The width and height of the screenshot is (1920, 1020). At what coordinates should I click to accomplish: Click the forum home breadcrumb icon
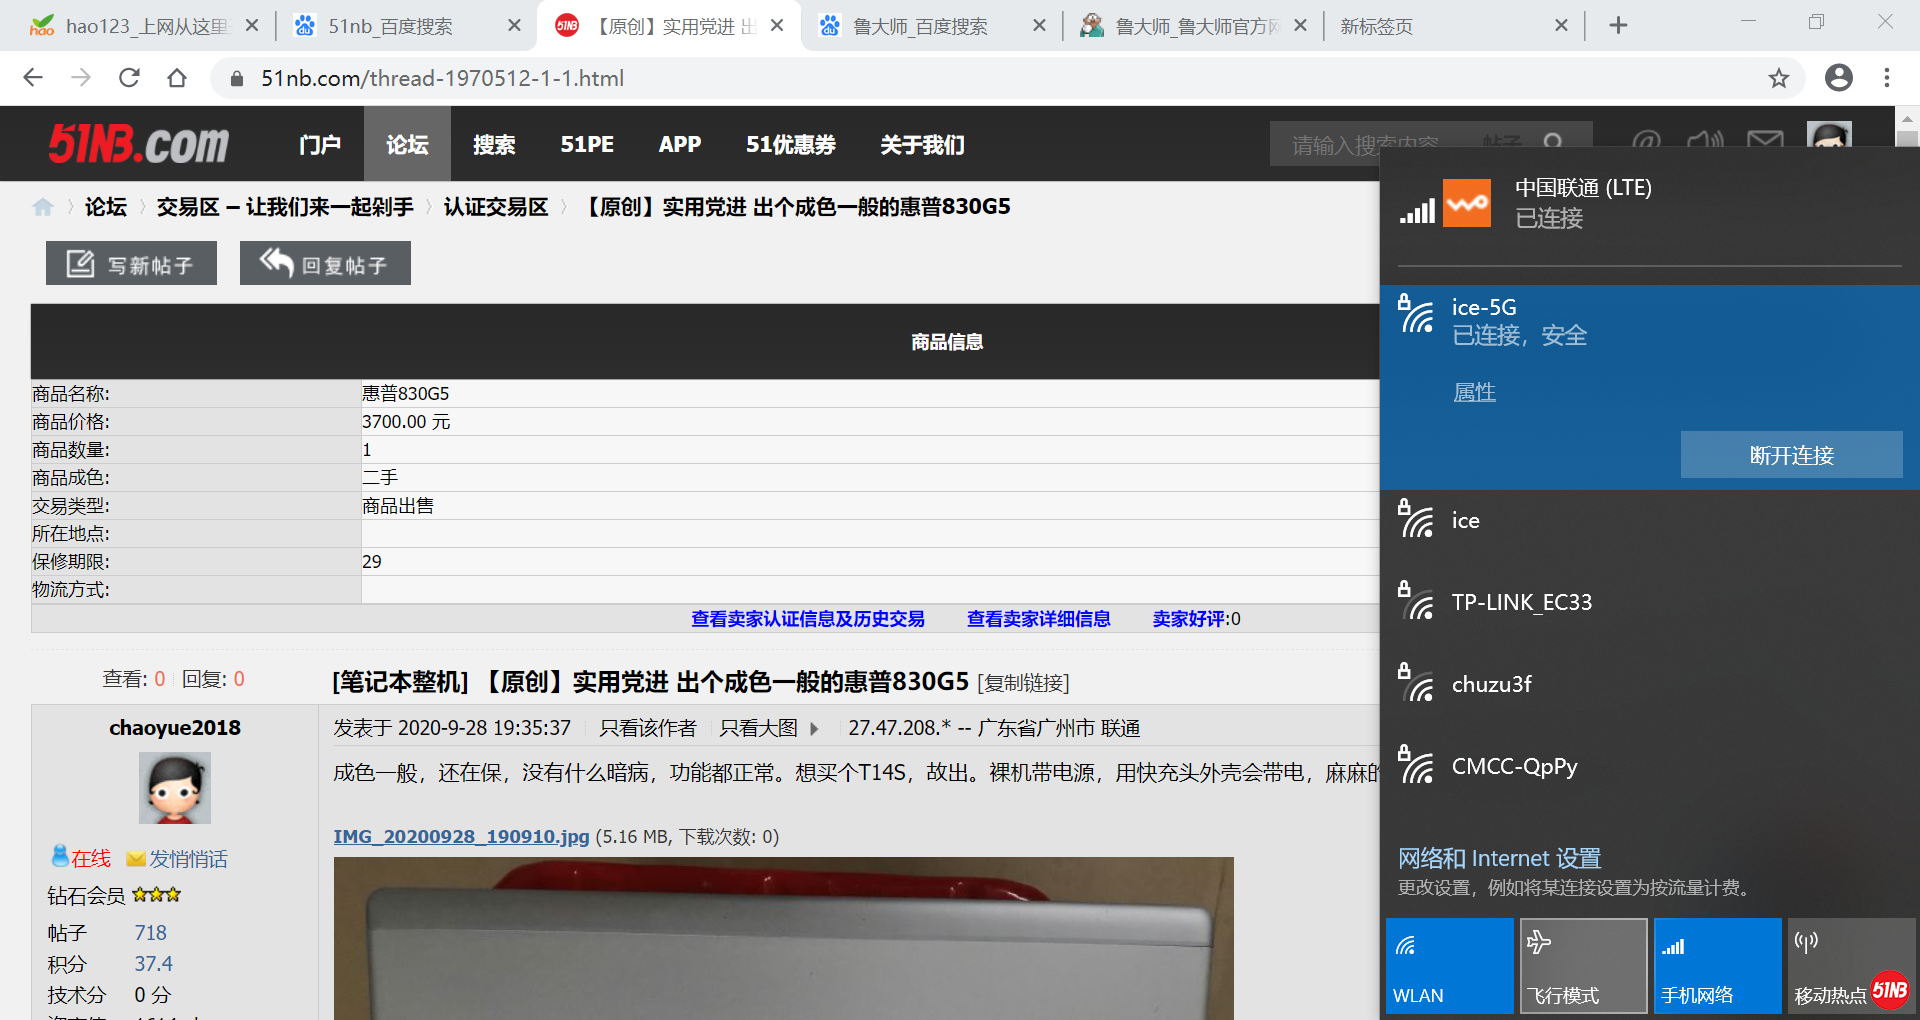43,207
